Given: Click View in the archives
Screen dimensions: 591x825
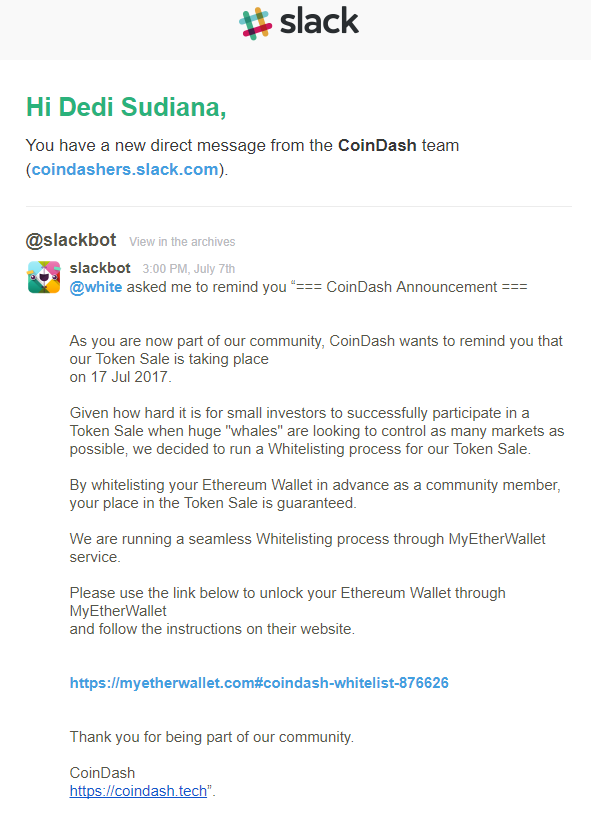Looking at the screenshot, I should [x=182, y=242].
